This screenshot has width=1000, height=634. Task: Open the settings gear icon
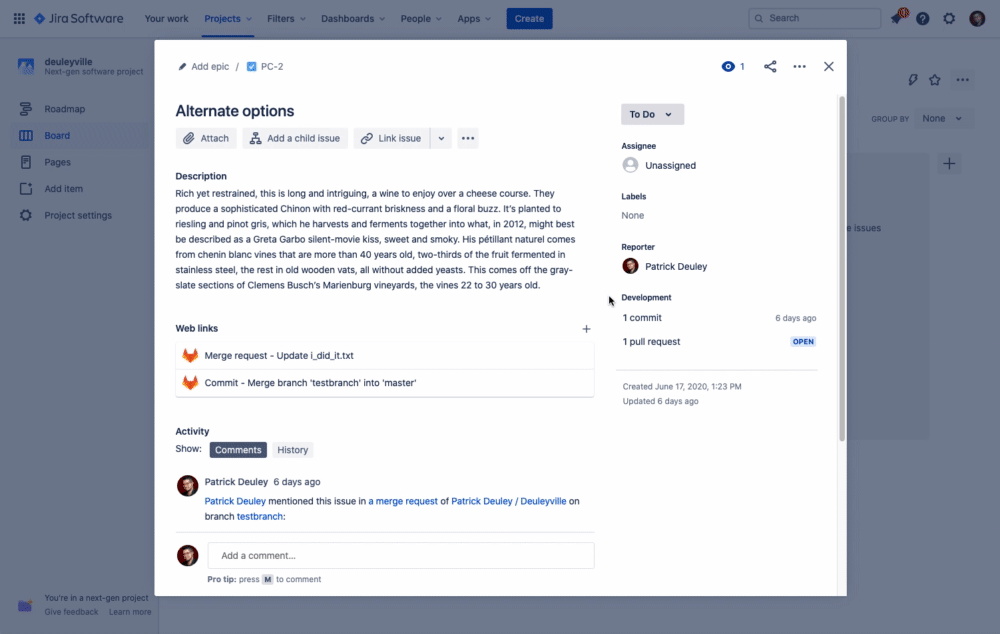point(949,18)
